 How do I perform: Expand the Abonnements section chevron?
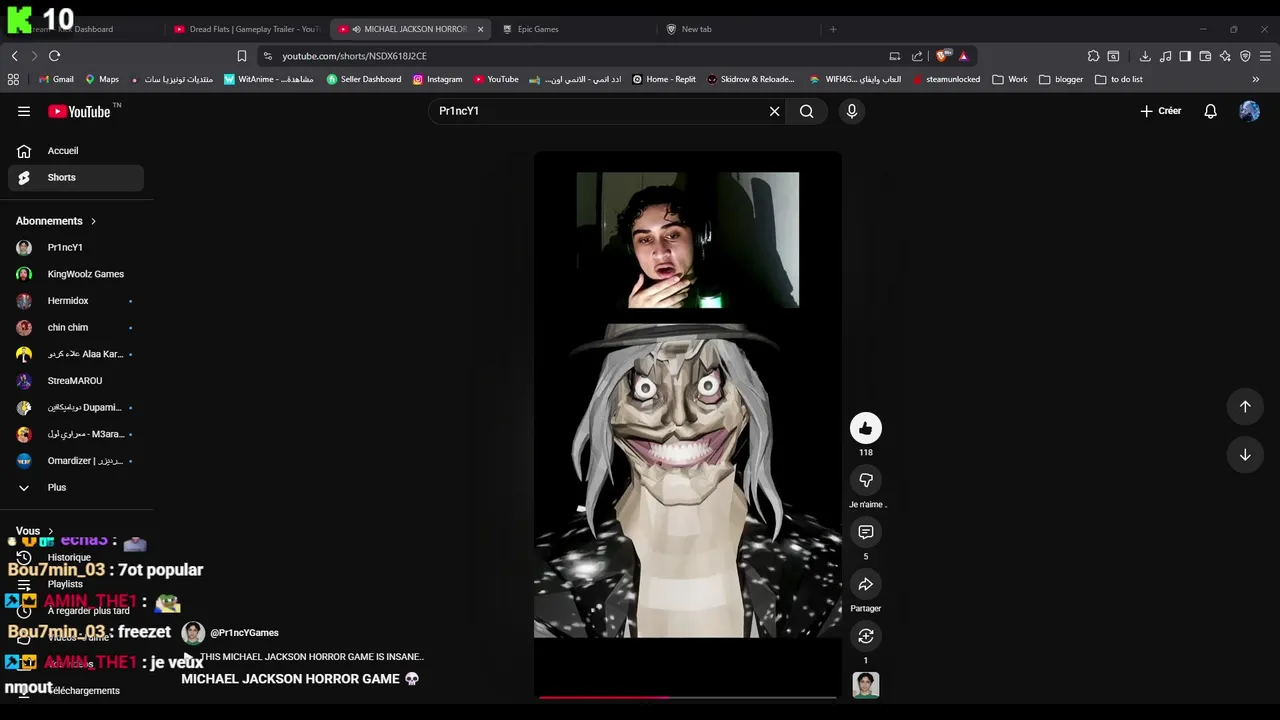coord(93,221)
